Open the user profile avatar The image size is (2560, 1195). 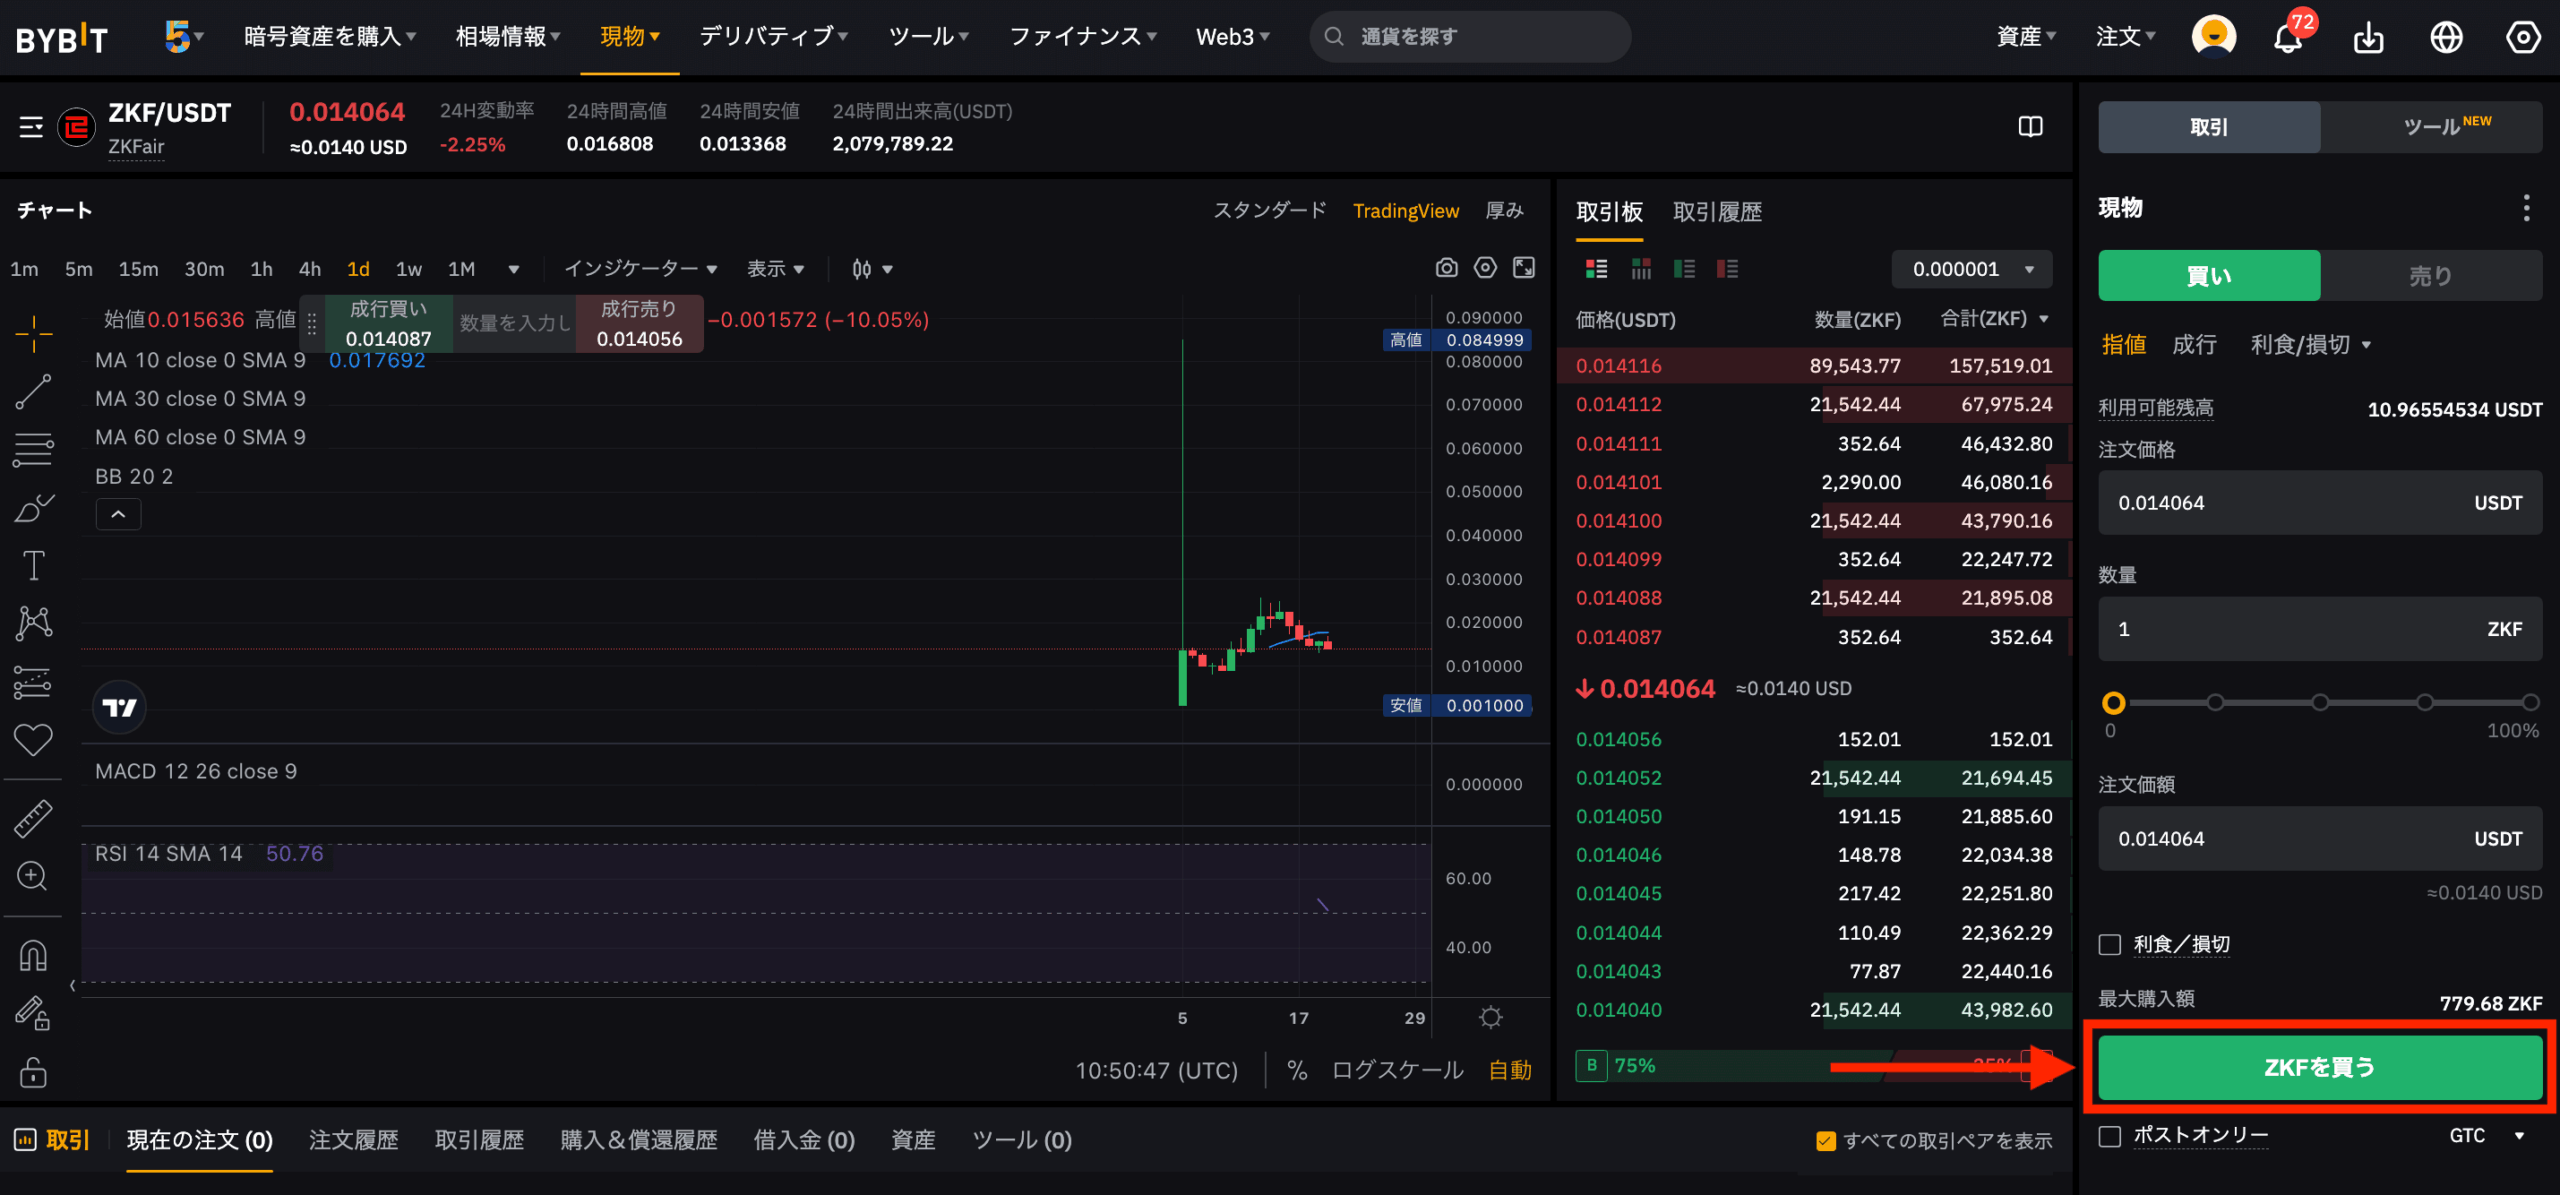[x=2214, y=36]
